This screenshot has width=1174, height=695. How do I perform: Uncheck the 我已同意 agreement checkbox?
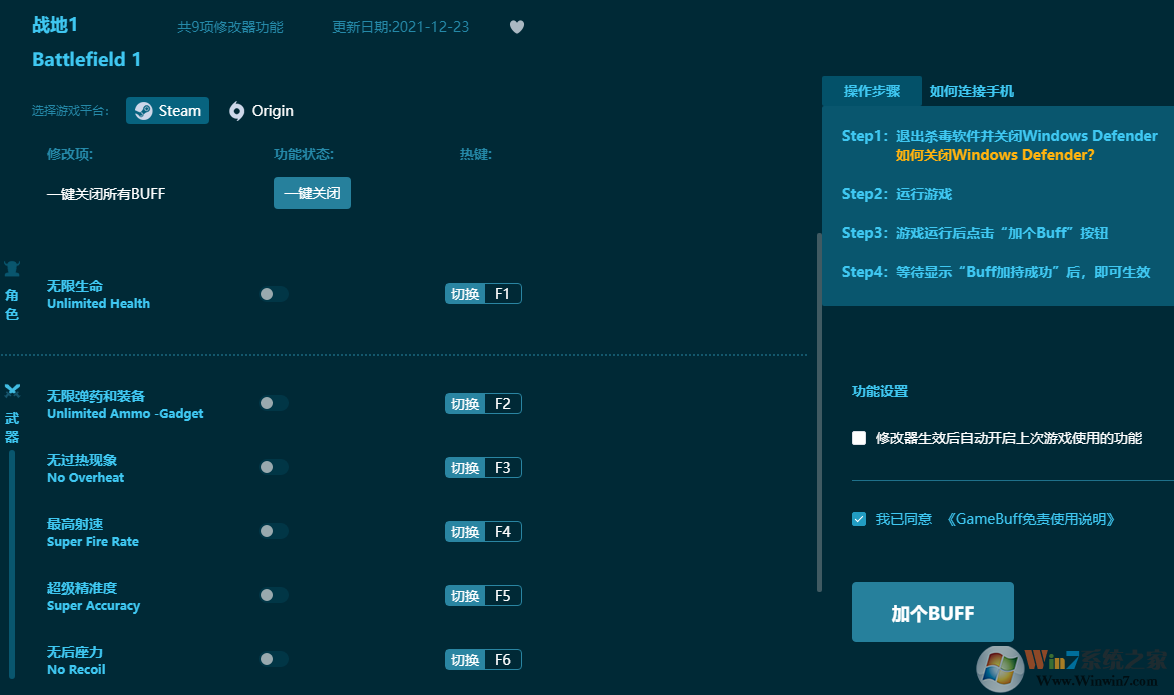(858, 519)
